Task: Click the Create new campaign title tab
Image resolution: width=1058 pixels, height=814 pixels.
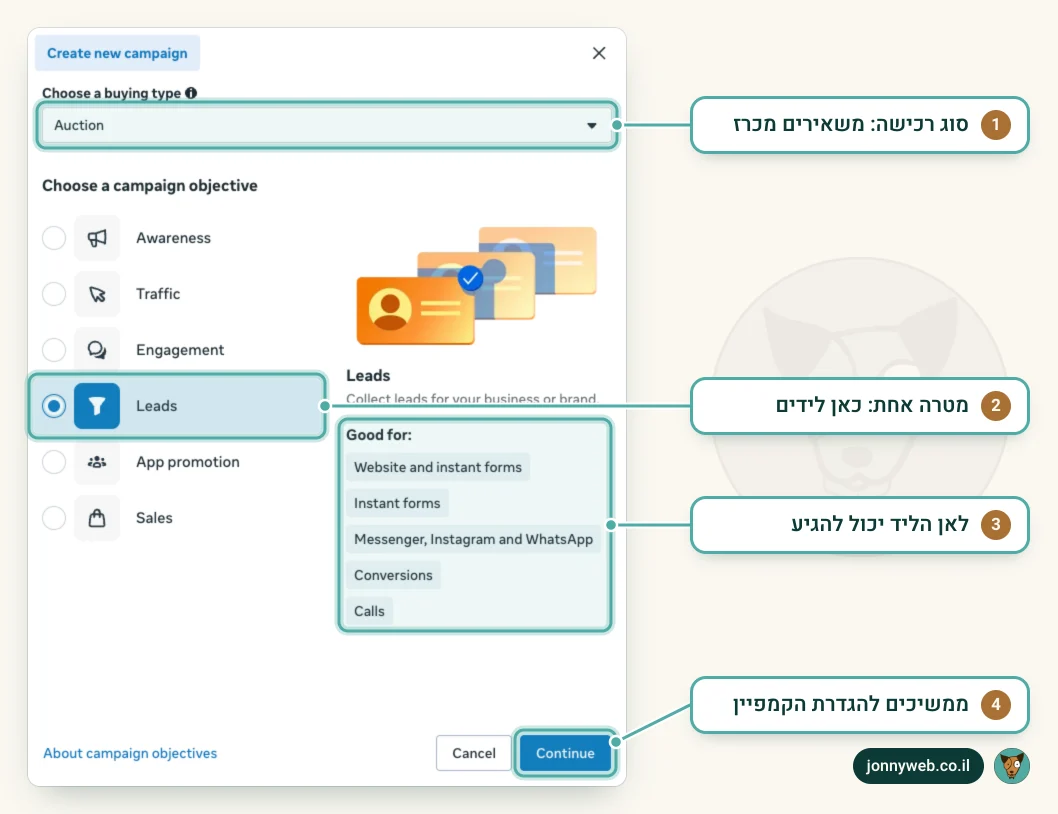Action: click(x=117, y=53)
